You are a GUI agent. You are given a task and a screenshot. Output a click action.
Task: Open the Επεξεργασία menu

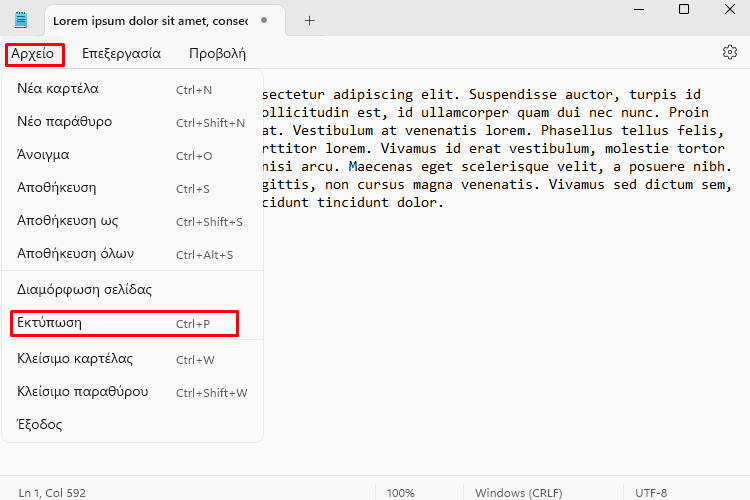121,54
